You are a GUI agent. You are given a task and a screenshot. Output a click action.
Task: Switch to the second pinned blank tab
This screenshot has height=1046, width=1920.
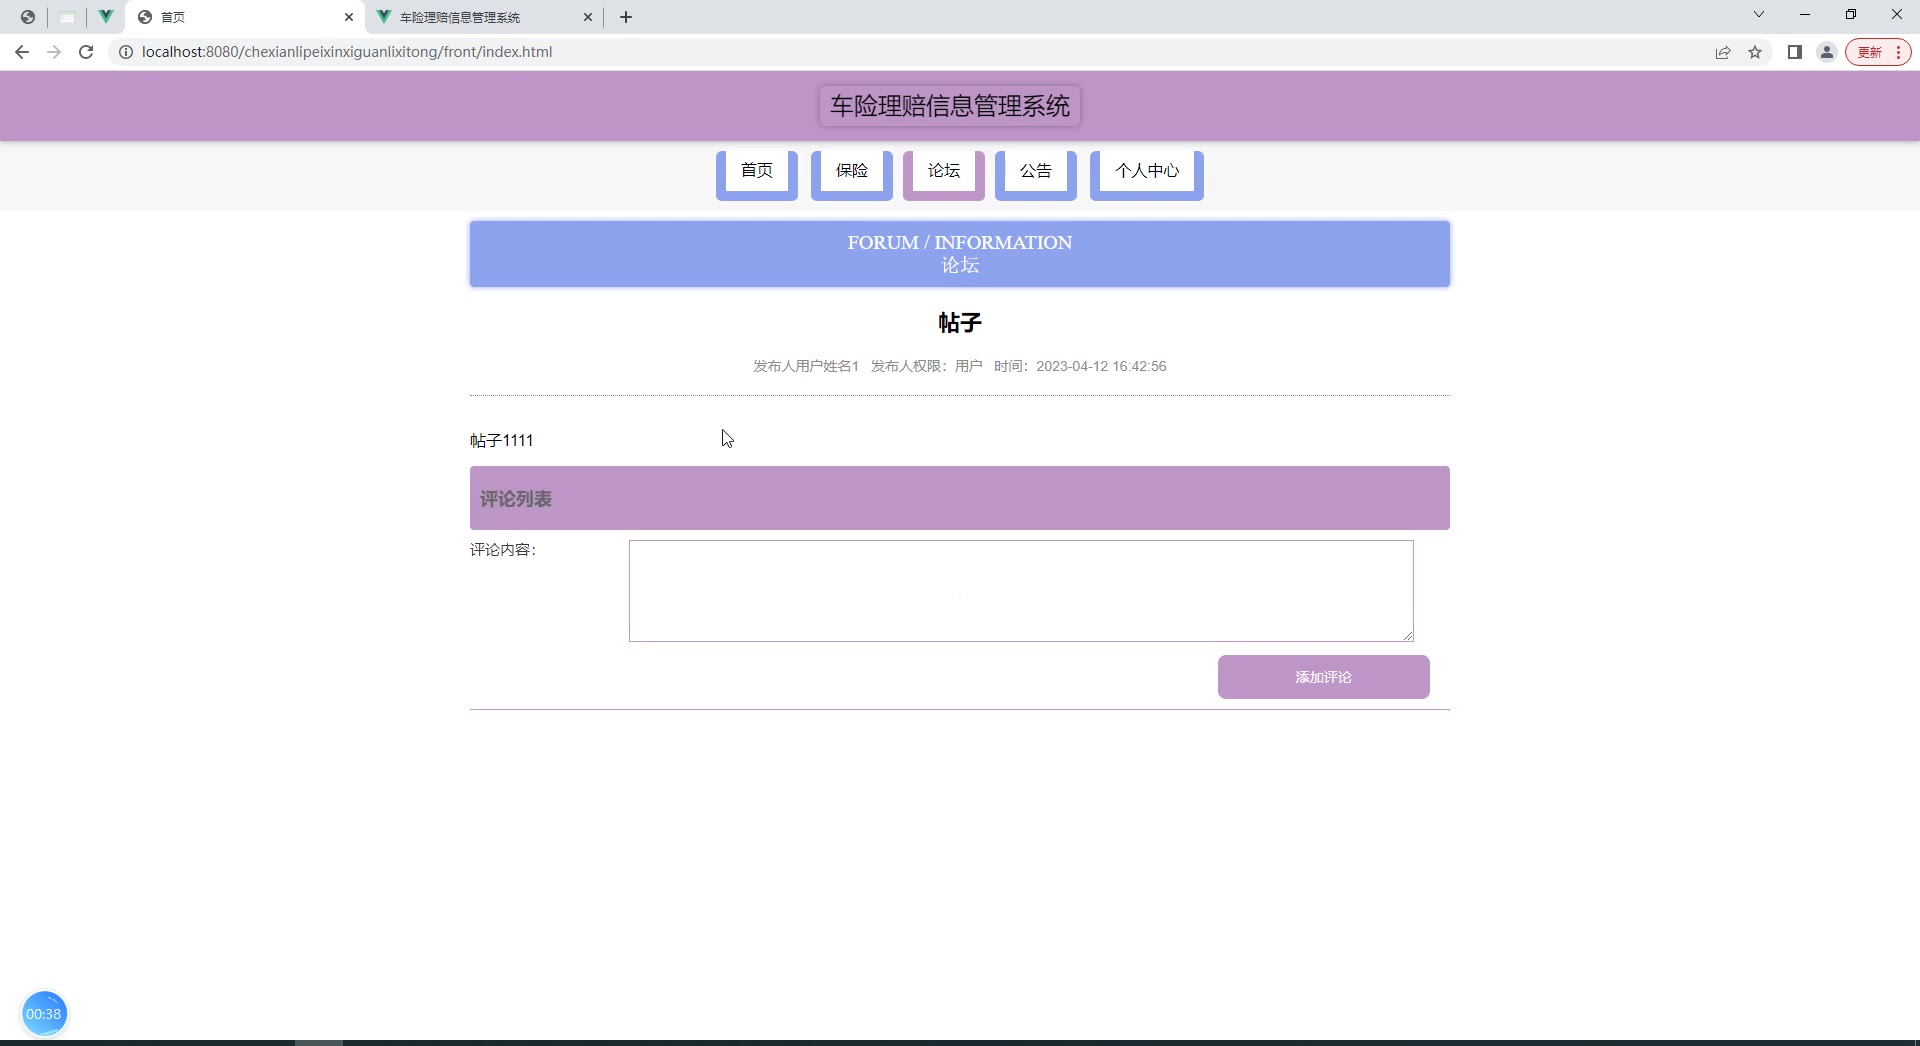[67, 17]
